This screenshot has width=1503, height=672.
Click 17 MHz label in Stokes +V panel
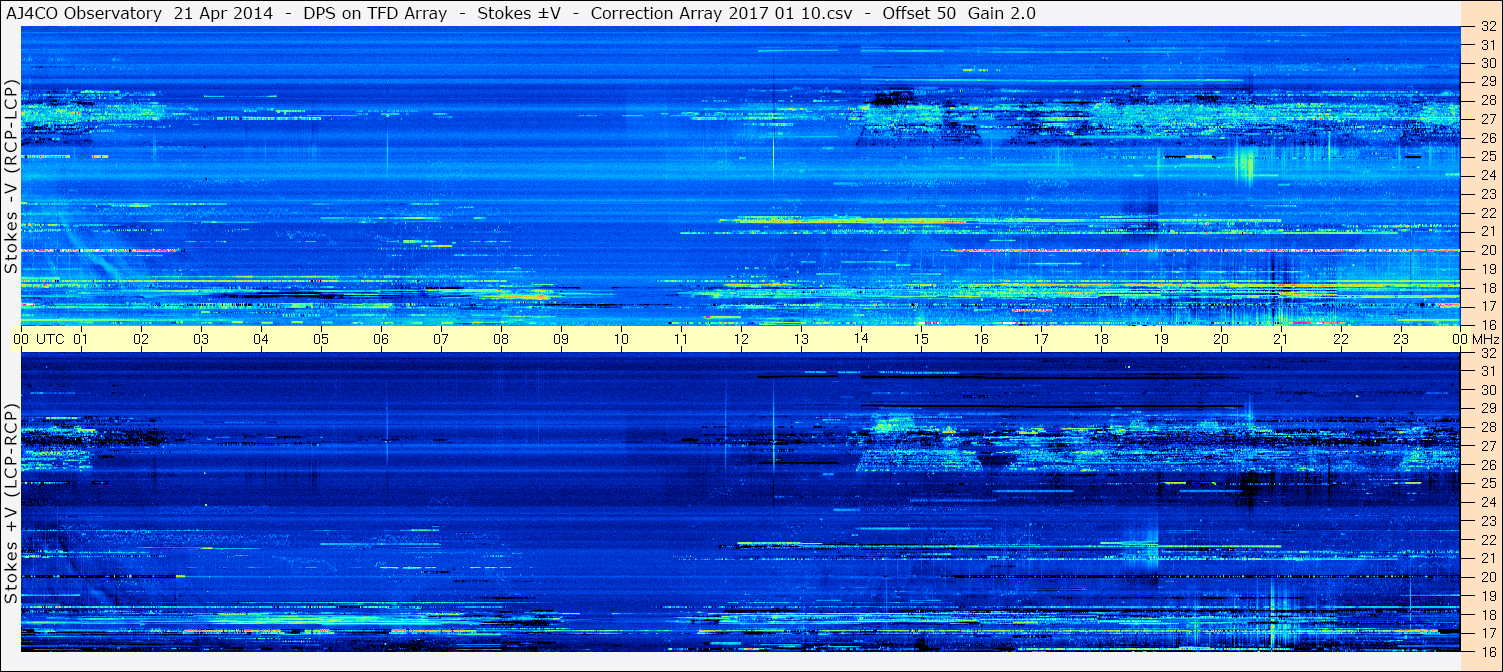[1487, 633]
